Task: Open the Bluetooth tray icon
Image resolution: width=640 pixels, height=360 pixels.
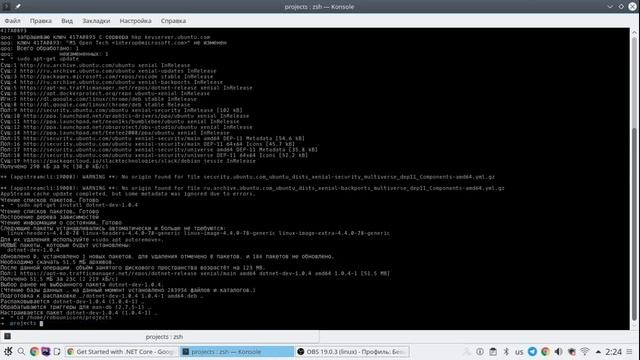Action: (x=506, y=351)
